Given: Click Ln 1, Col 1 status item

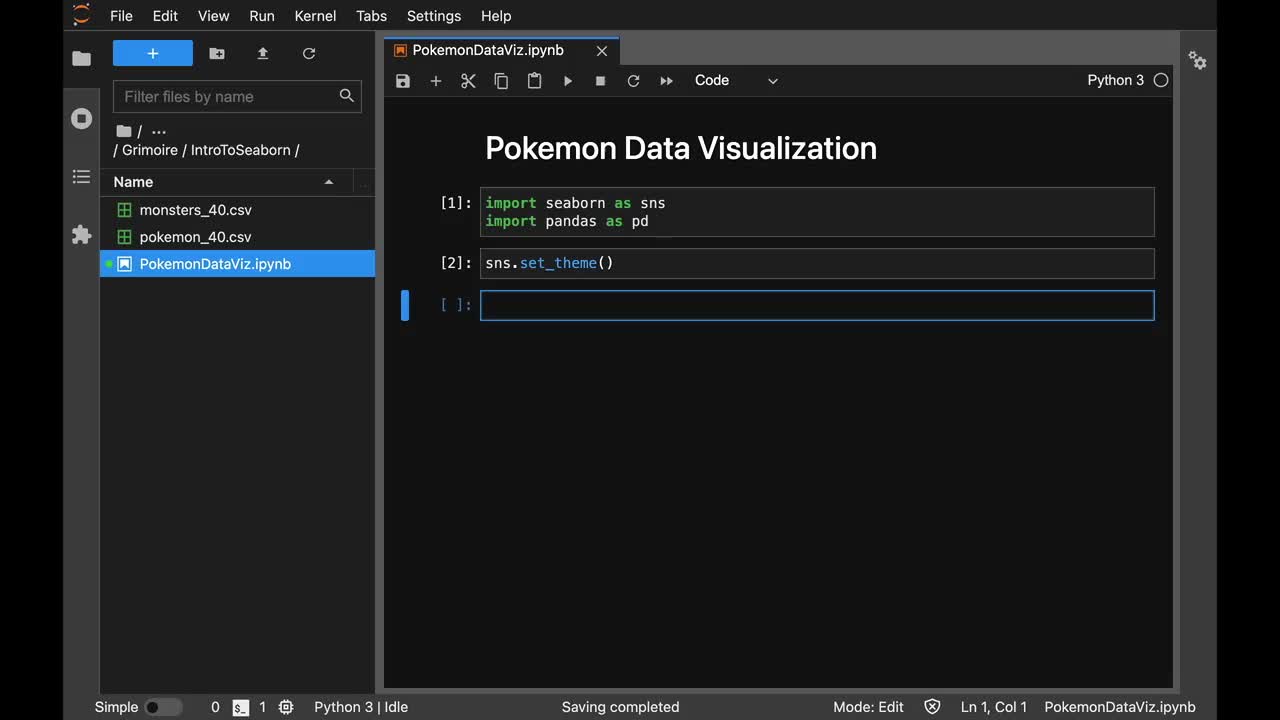Looking at the screenshot, I should (x=994, y=707).
